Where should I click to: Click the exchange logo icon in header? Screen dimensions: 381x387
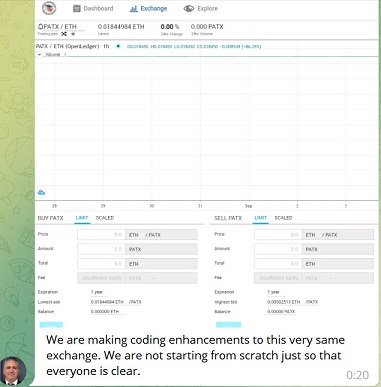coord(49,8)
